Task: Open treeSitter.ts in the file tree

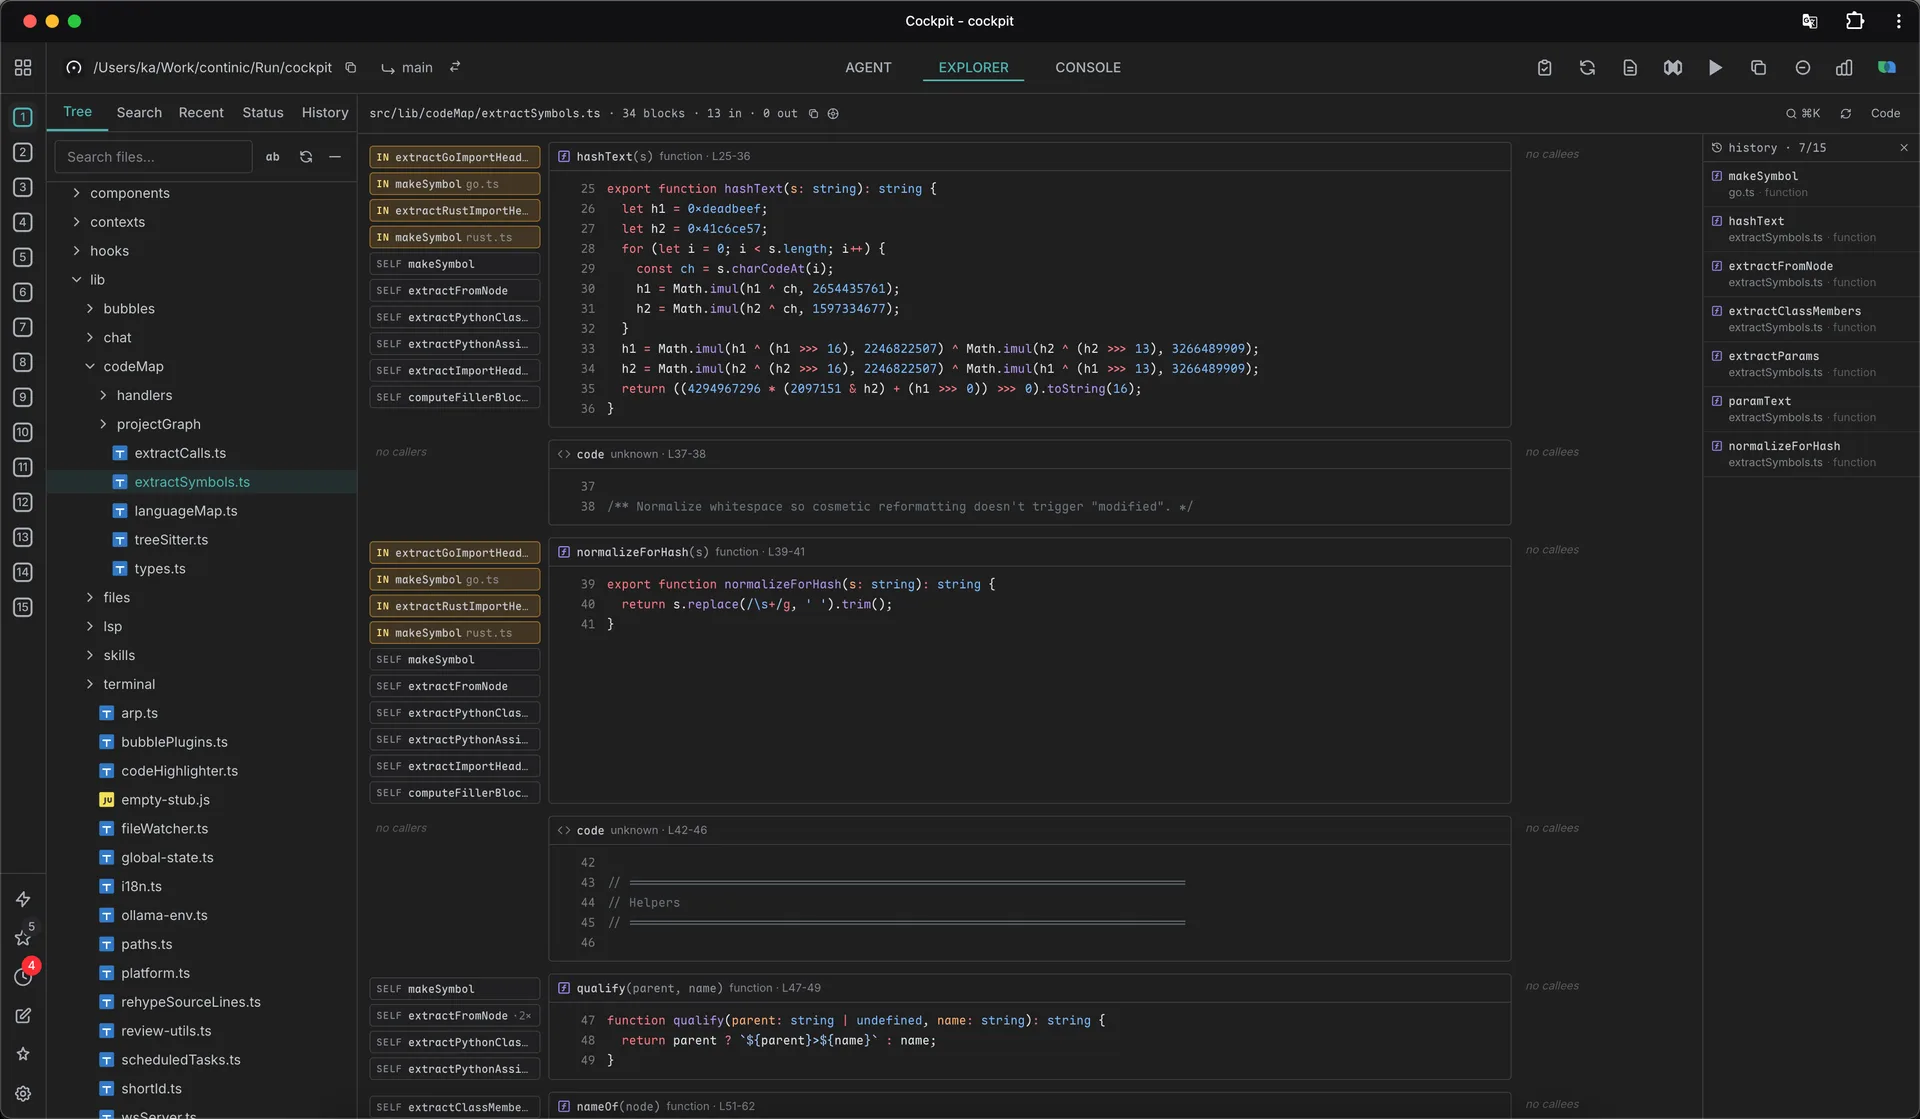Action: (171, 540)
